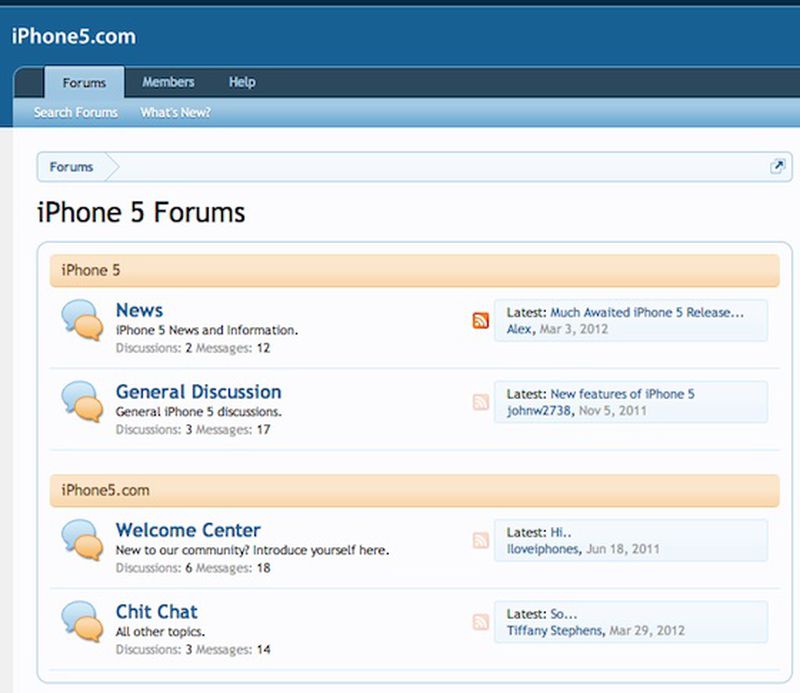This screenshot has width=800, height=693.
Task: Click the RSS feed icon for General Discussion
Action: coord(479,399)
